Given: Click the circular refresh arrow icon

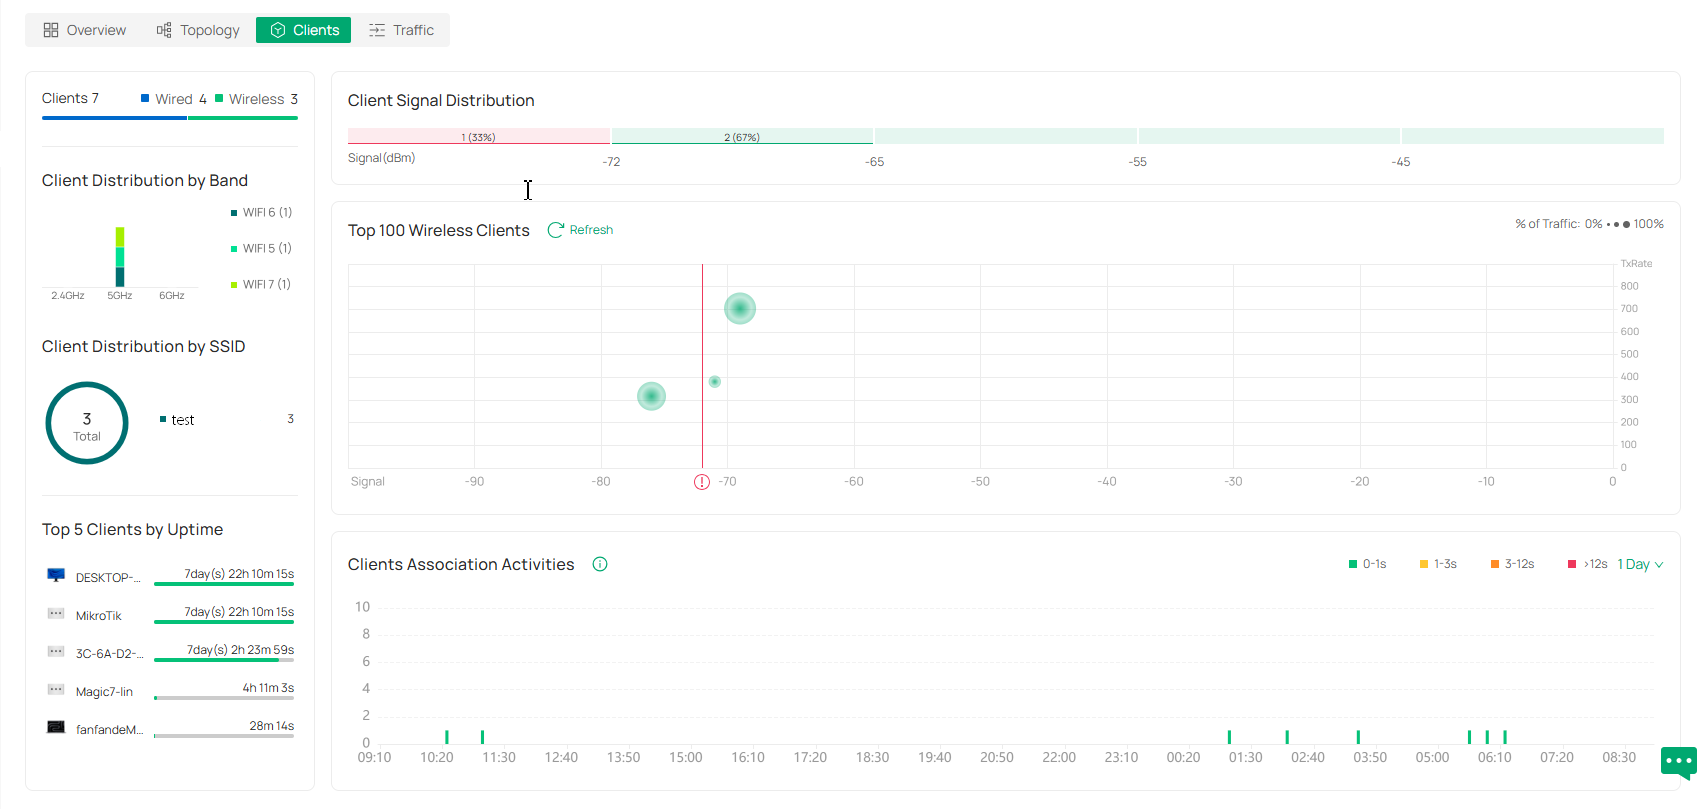Looking at the screenshot, I should (x=556, y=230).
